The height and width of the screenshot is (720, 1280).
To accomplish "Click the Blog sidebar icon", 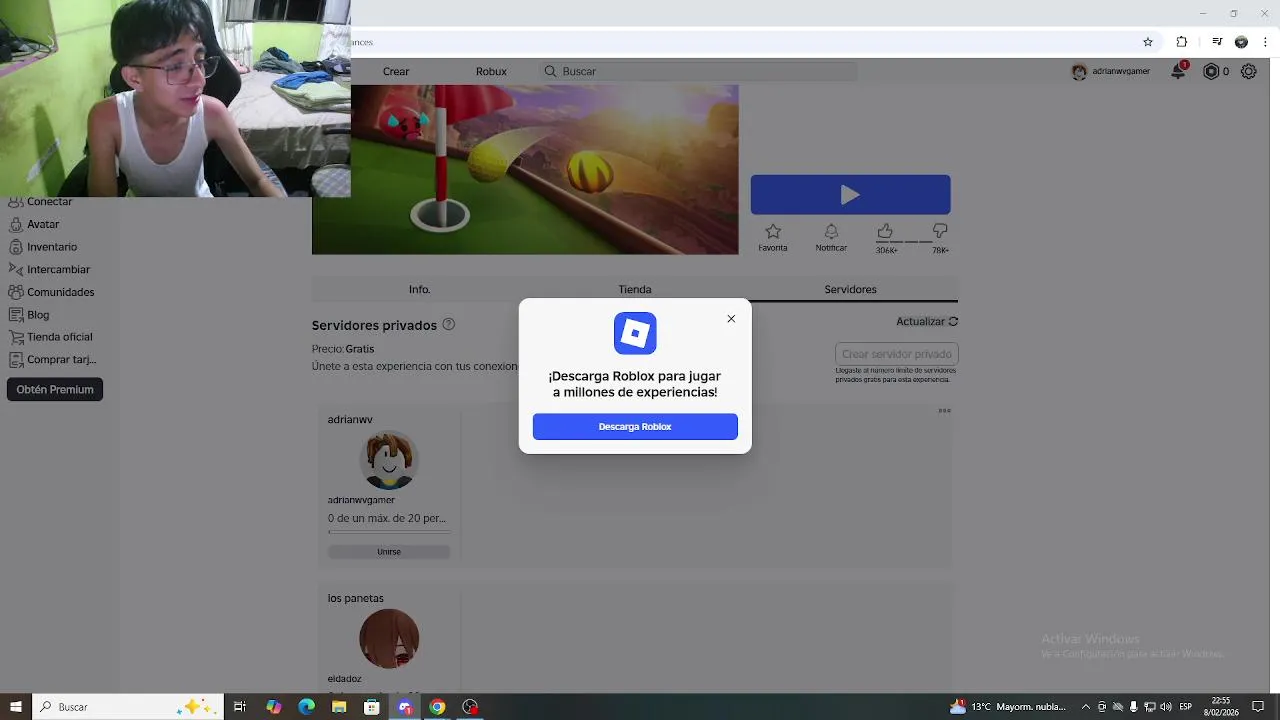I will pos(16,315).
